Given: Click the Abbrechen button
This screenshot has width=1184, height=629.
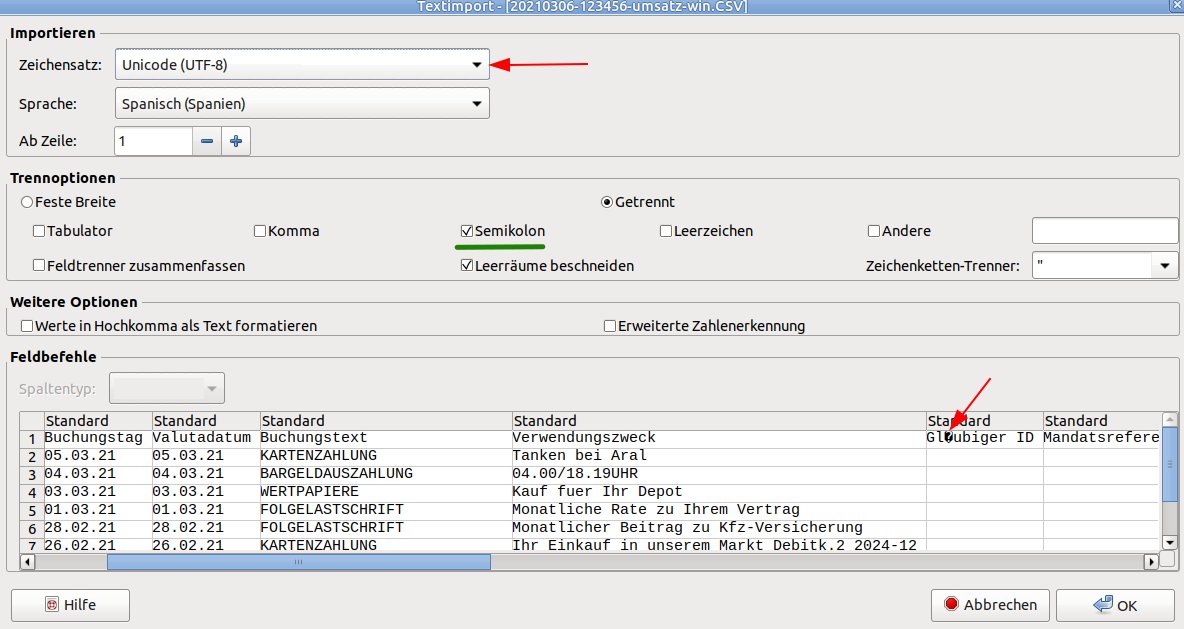Looking at the screenshot, I should pyautogui.click(x=990, y=605).
